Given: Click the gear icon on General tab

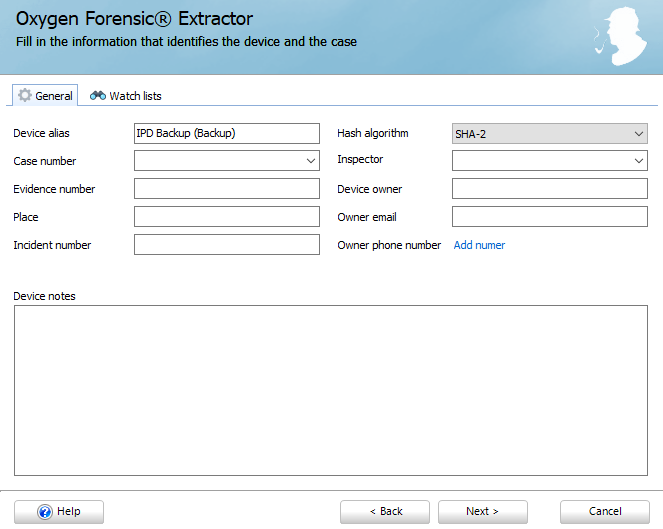Looking at the screenshot, I should pyautogui.click(x=25, y=96).
